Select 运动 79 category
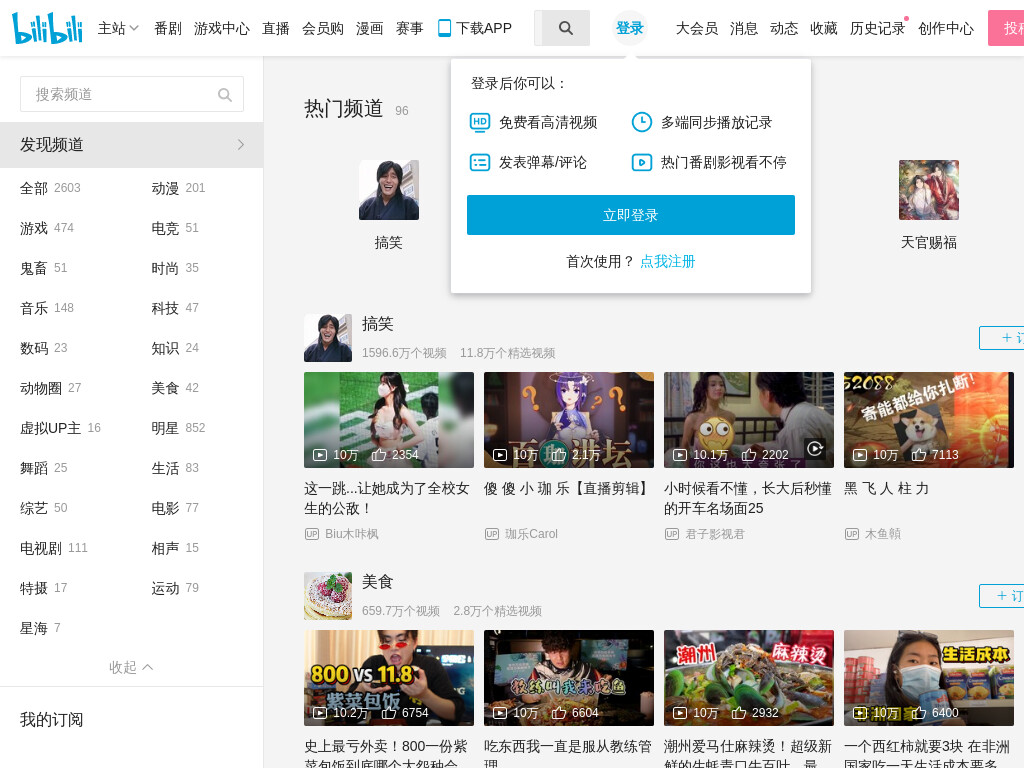This screenshot has height=768, width=1024. [175, 588]
